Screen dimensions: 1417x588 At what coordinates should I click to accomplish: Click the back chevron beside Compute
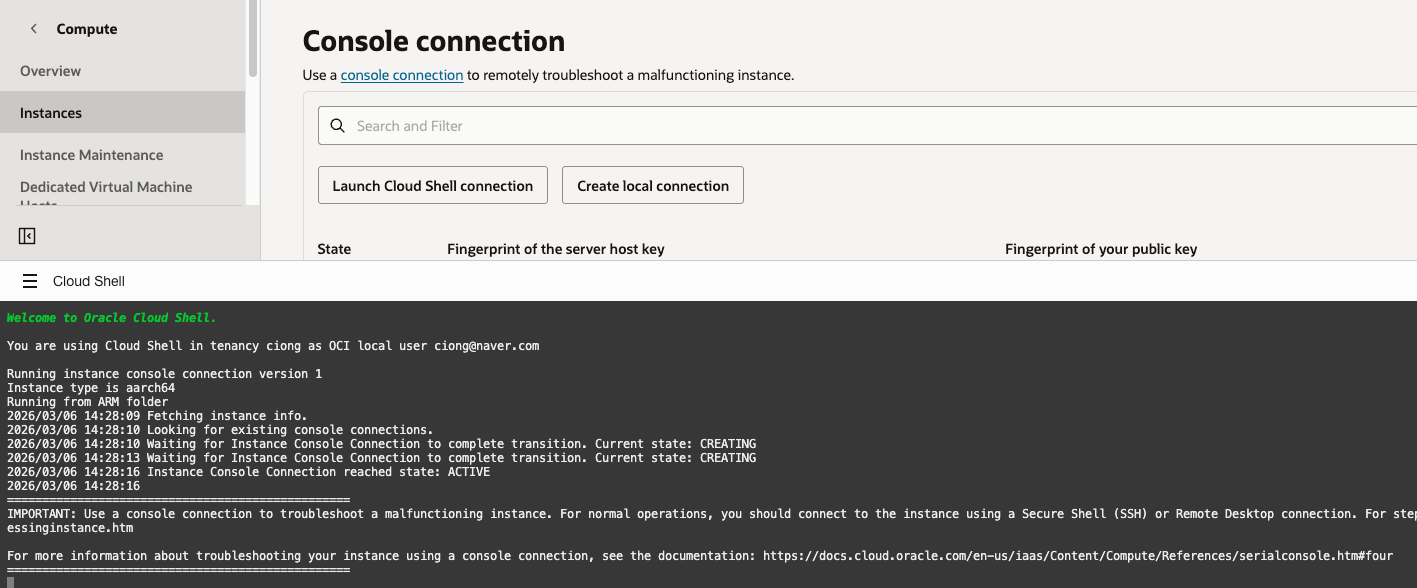(x=34, y=29)
